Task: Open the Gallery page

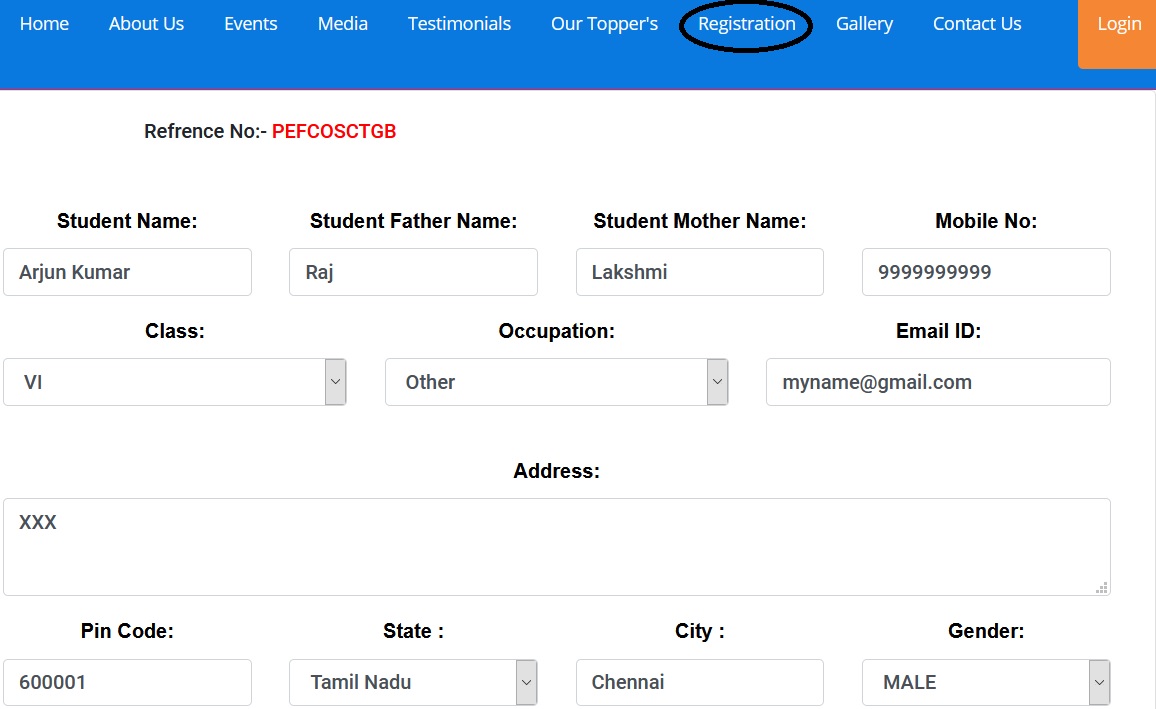Action: pyautogui.click(x=864, y=24)
